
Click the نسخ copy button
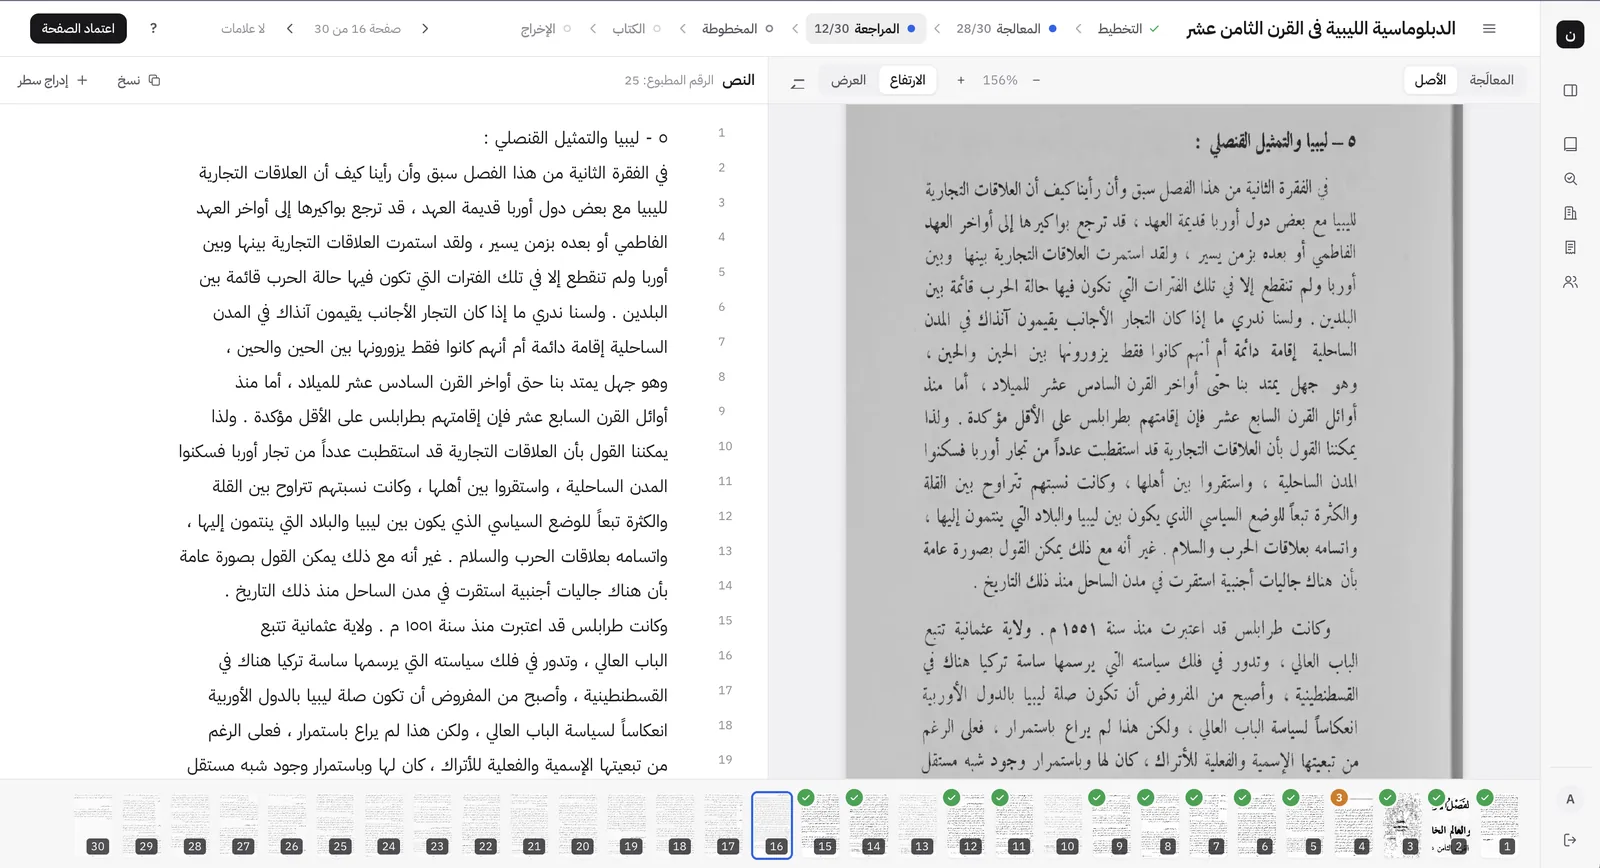click(138, 80)
